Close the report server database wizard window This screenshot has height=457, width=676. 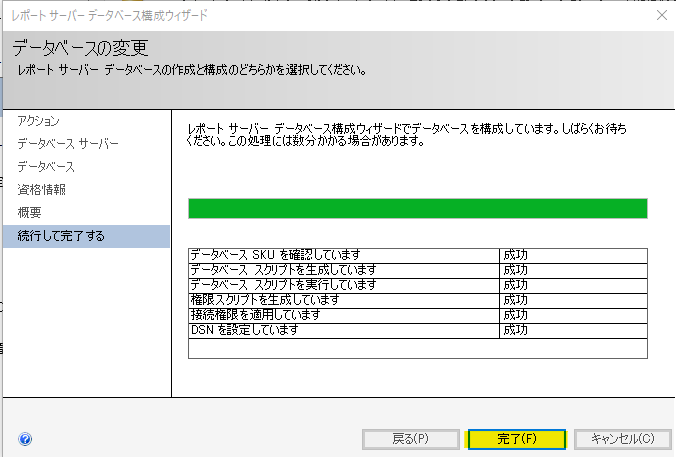661,15
